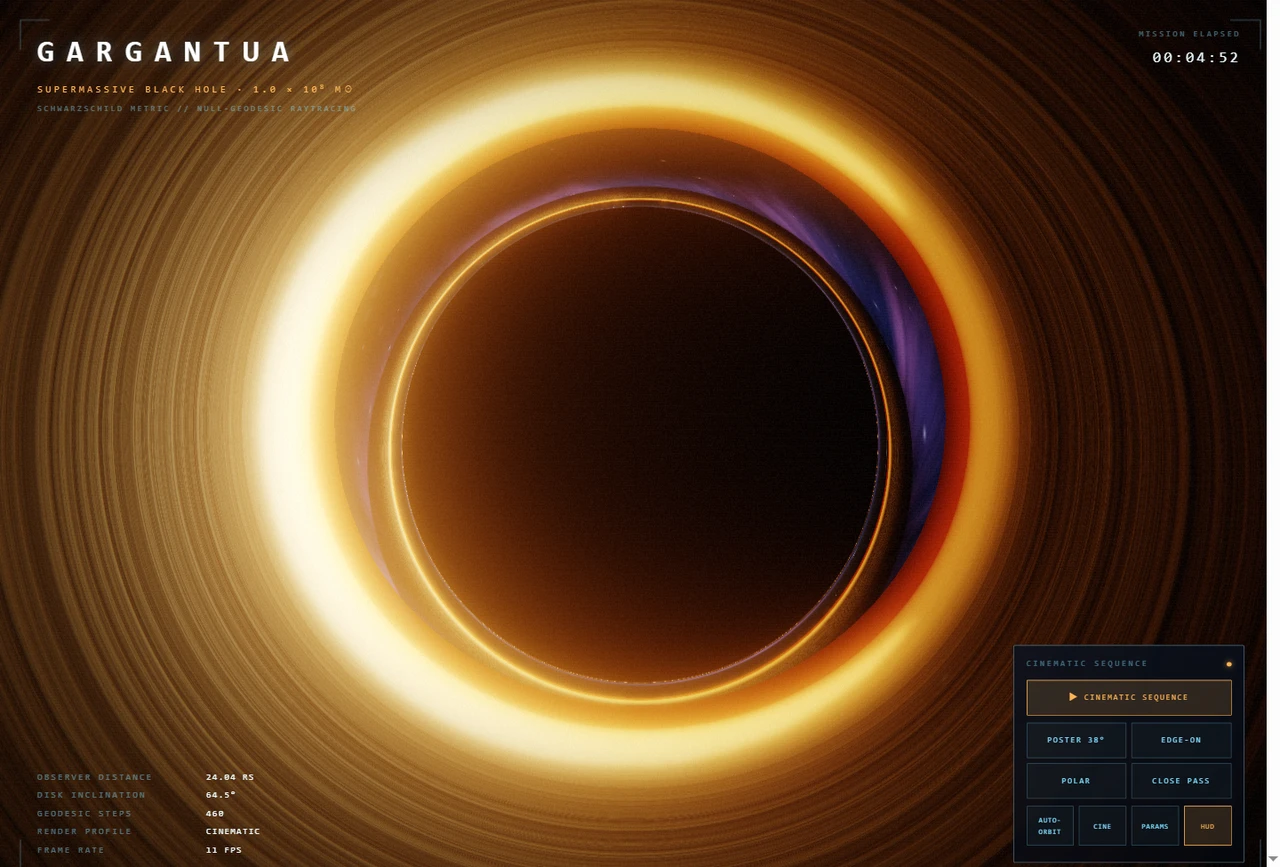Viewport: 1280px width, 867px height.
Task: Toggle the CINE render mode
Action: click(x=1102, y=826)
